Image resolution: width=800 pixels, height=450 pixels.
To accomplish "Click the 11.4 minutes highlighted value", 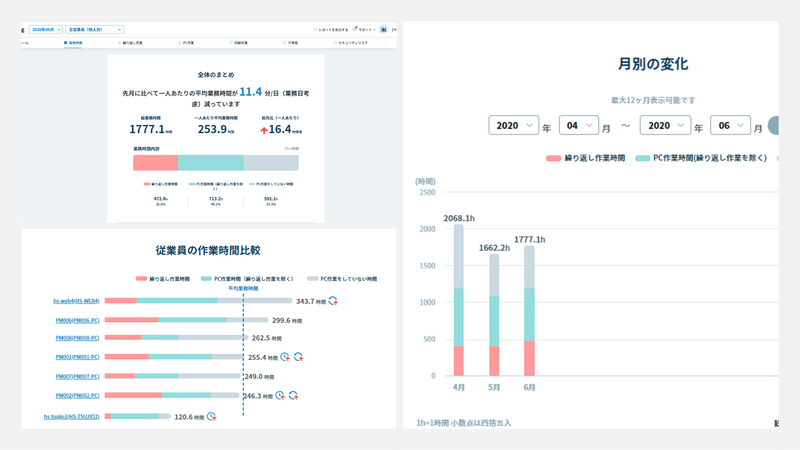I will (251, 92).
